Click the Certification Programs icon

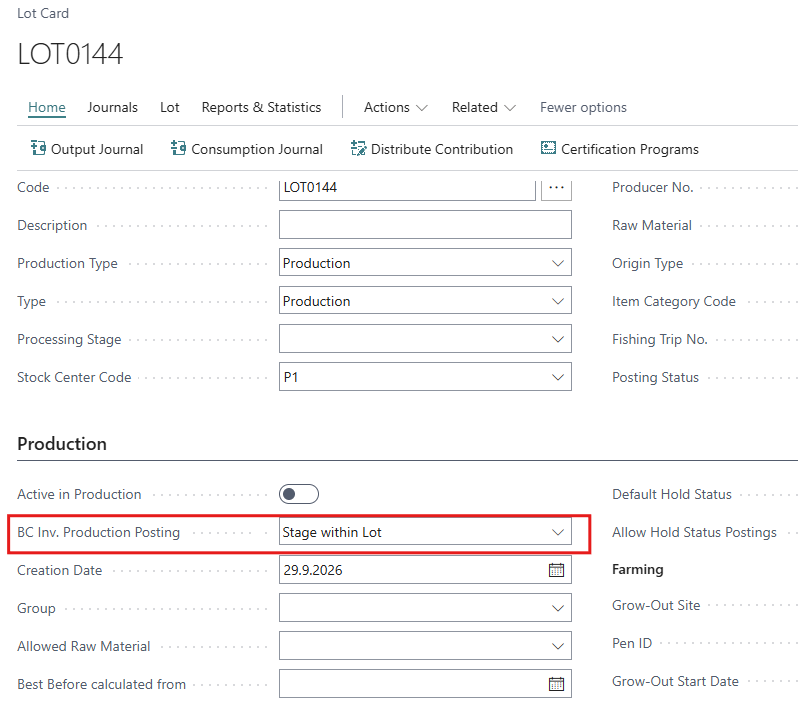[548, 148]
